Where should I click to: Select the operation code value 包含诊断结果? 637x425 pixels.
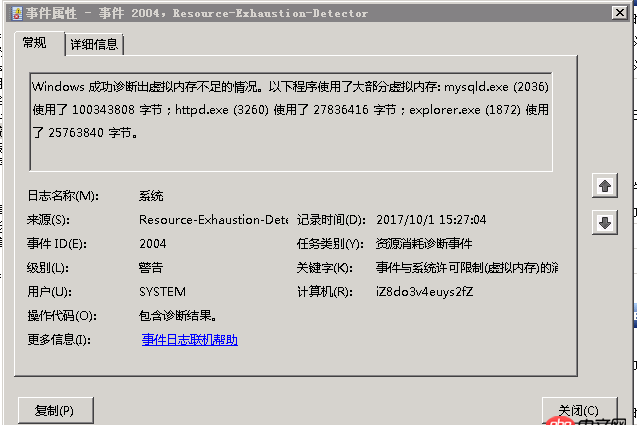178,316
